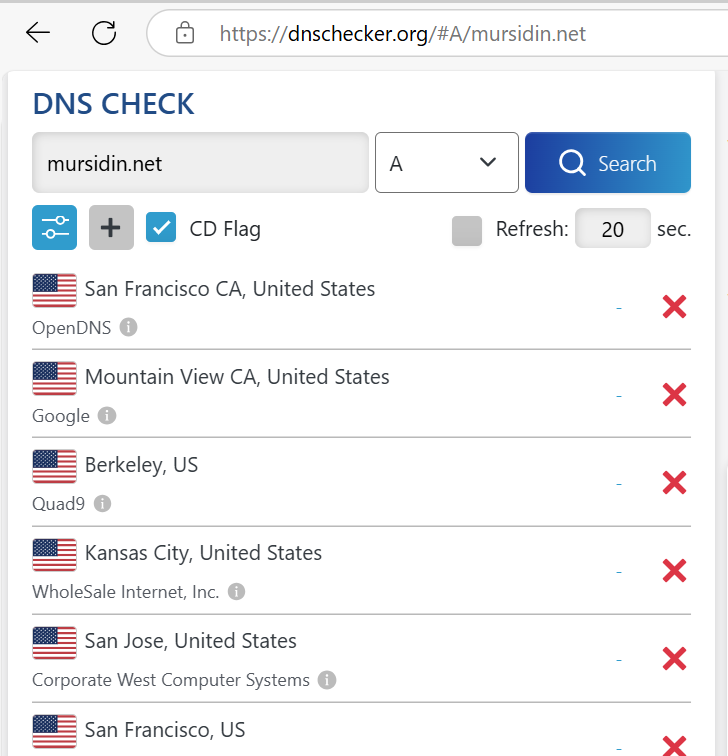This screenshot has height=756, width=728.
Task: Edit the refresh seconds value field
Action: 612,229
